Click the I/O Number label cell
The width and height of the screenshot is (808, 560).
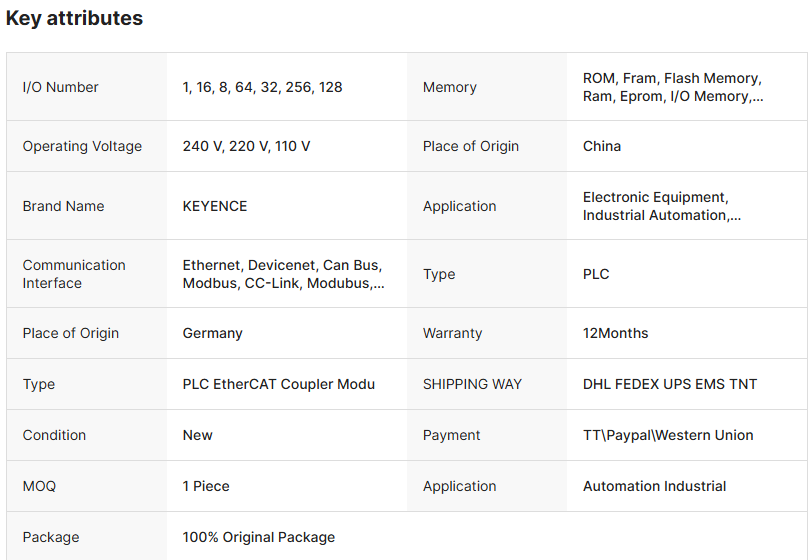[x=60, y=87]
